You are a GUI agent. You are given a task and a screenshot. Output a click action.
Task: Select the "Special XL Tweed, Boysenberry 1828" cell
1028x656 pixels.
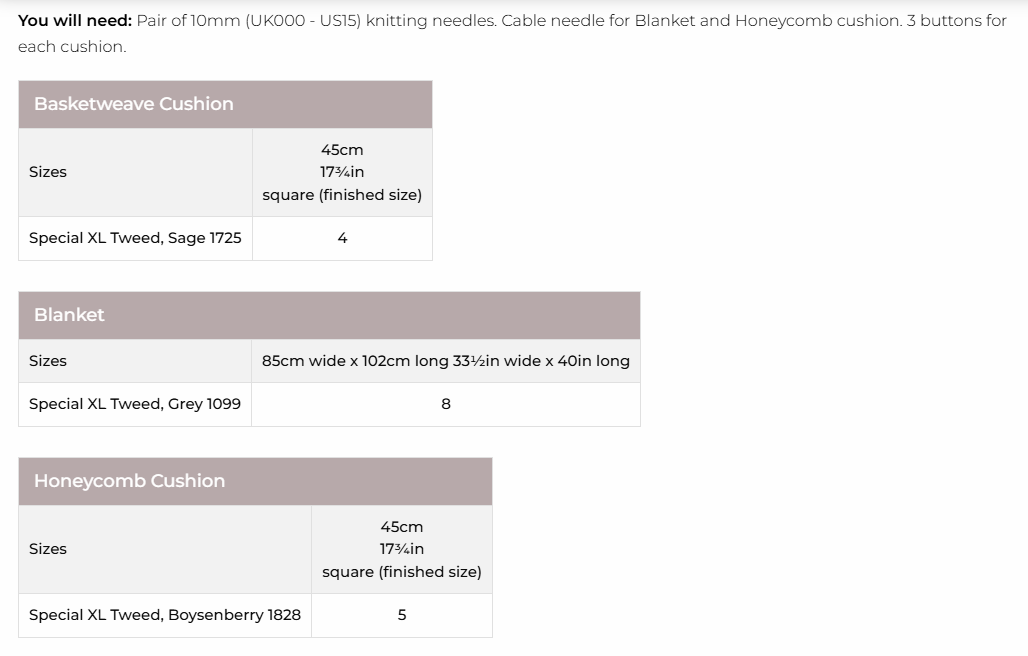pos(165,615)
